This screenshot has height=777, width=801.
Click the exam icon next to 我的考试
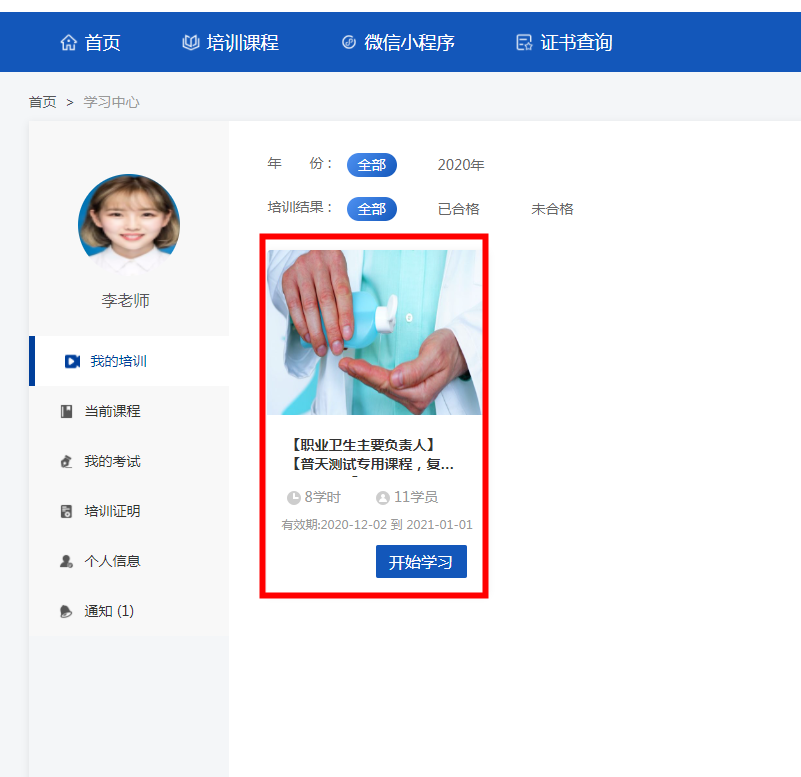[x=66, y=461]
